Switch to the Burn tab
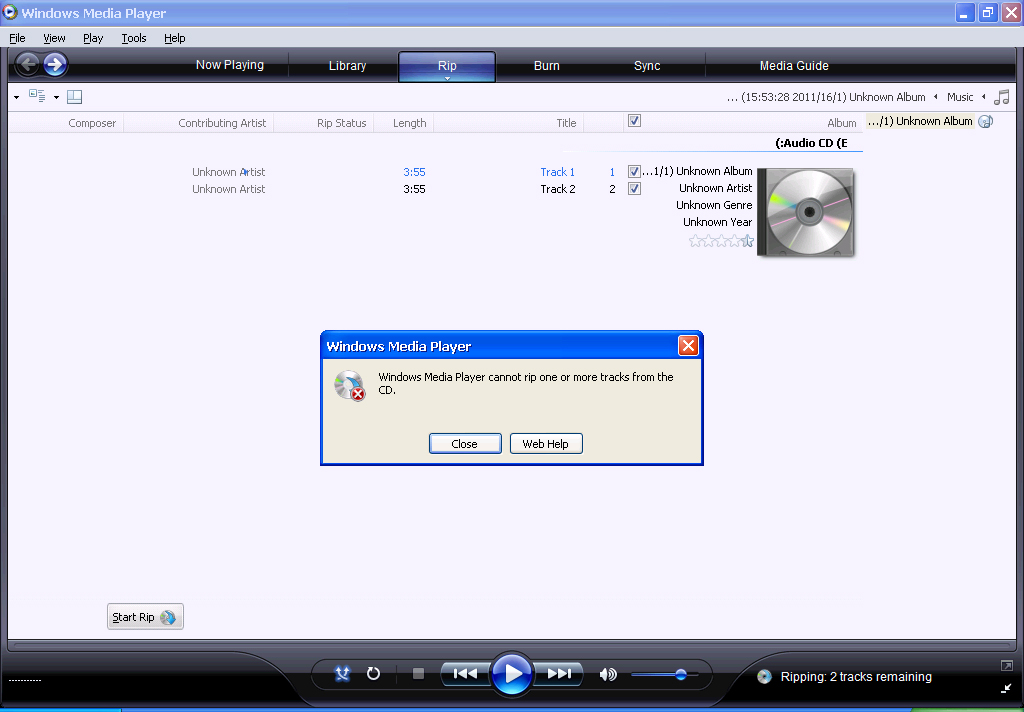 [x=547, y=65]
